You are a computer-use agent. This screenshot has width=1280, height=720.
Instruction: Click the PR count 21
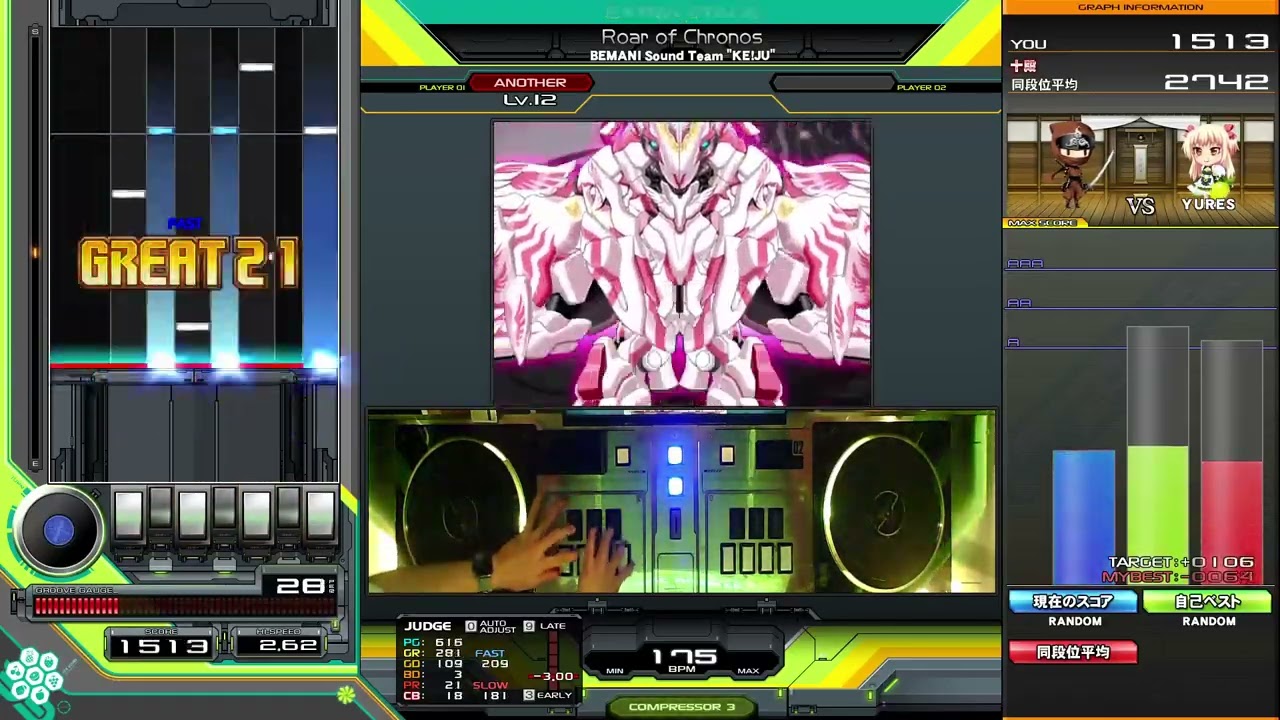pyautogui.click(x=454, y=685)
